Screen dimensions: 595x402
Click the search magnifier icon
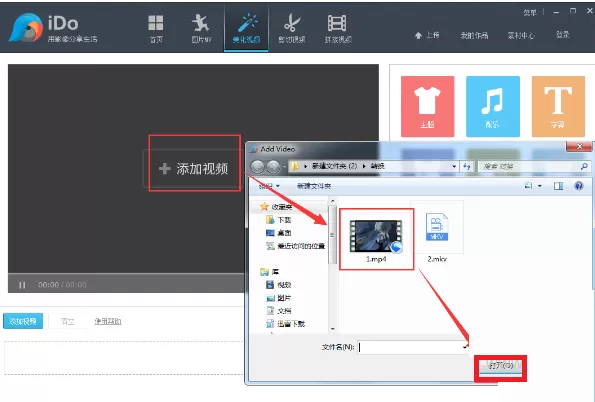click(584, 166)
